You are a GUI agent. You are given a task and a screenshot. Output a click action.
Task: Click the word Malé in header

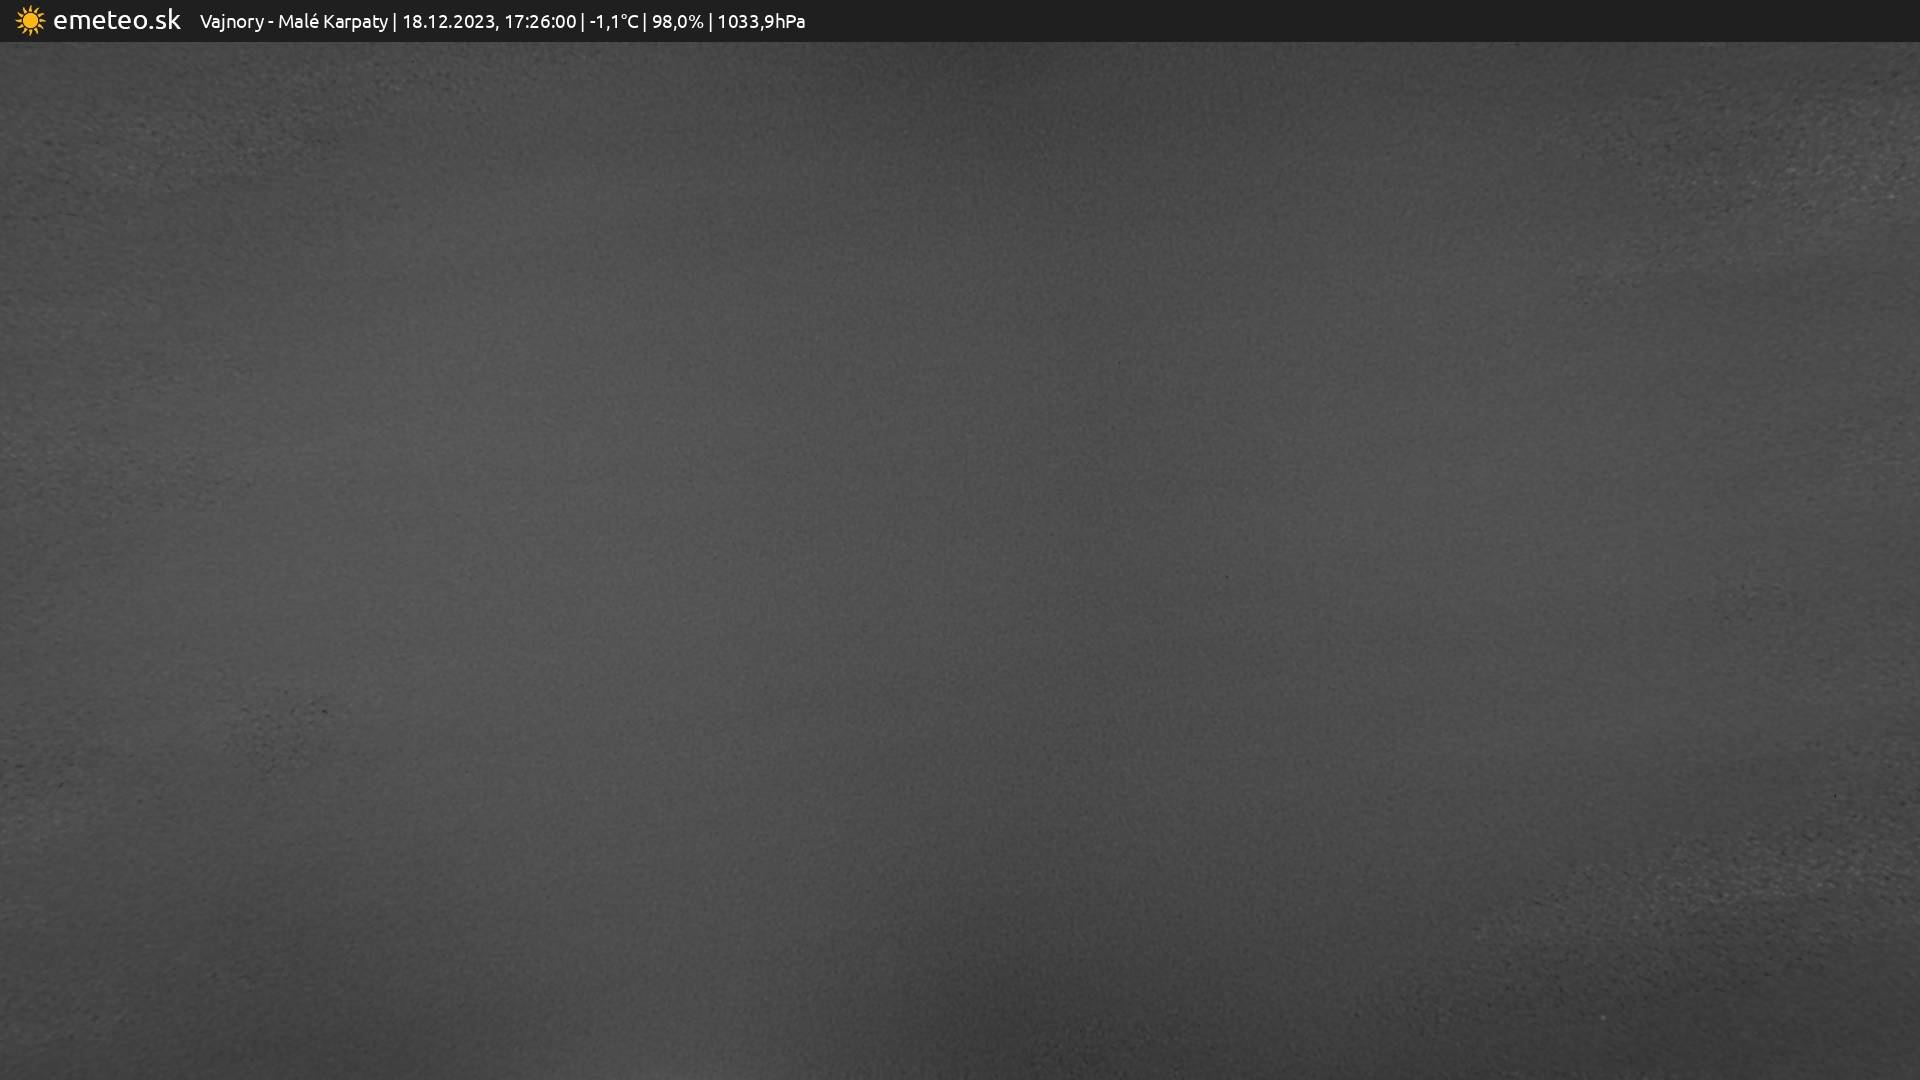point(298,22)
